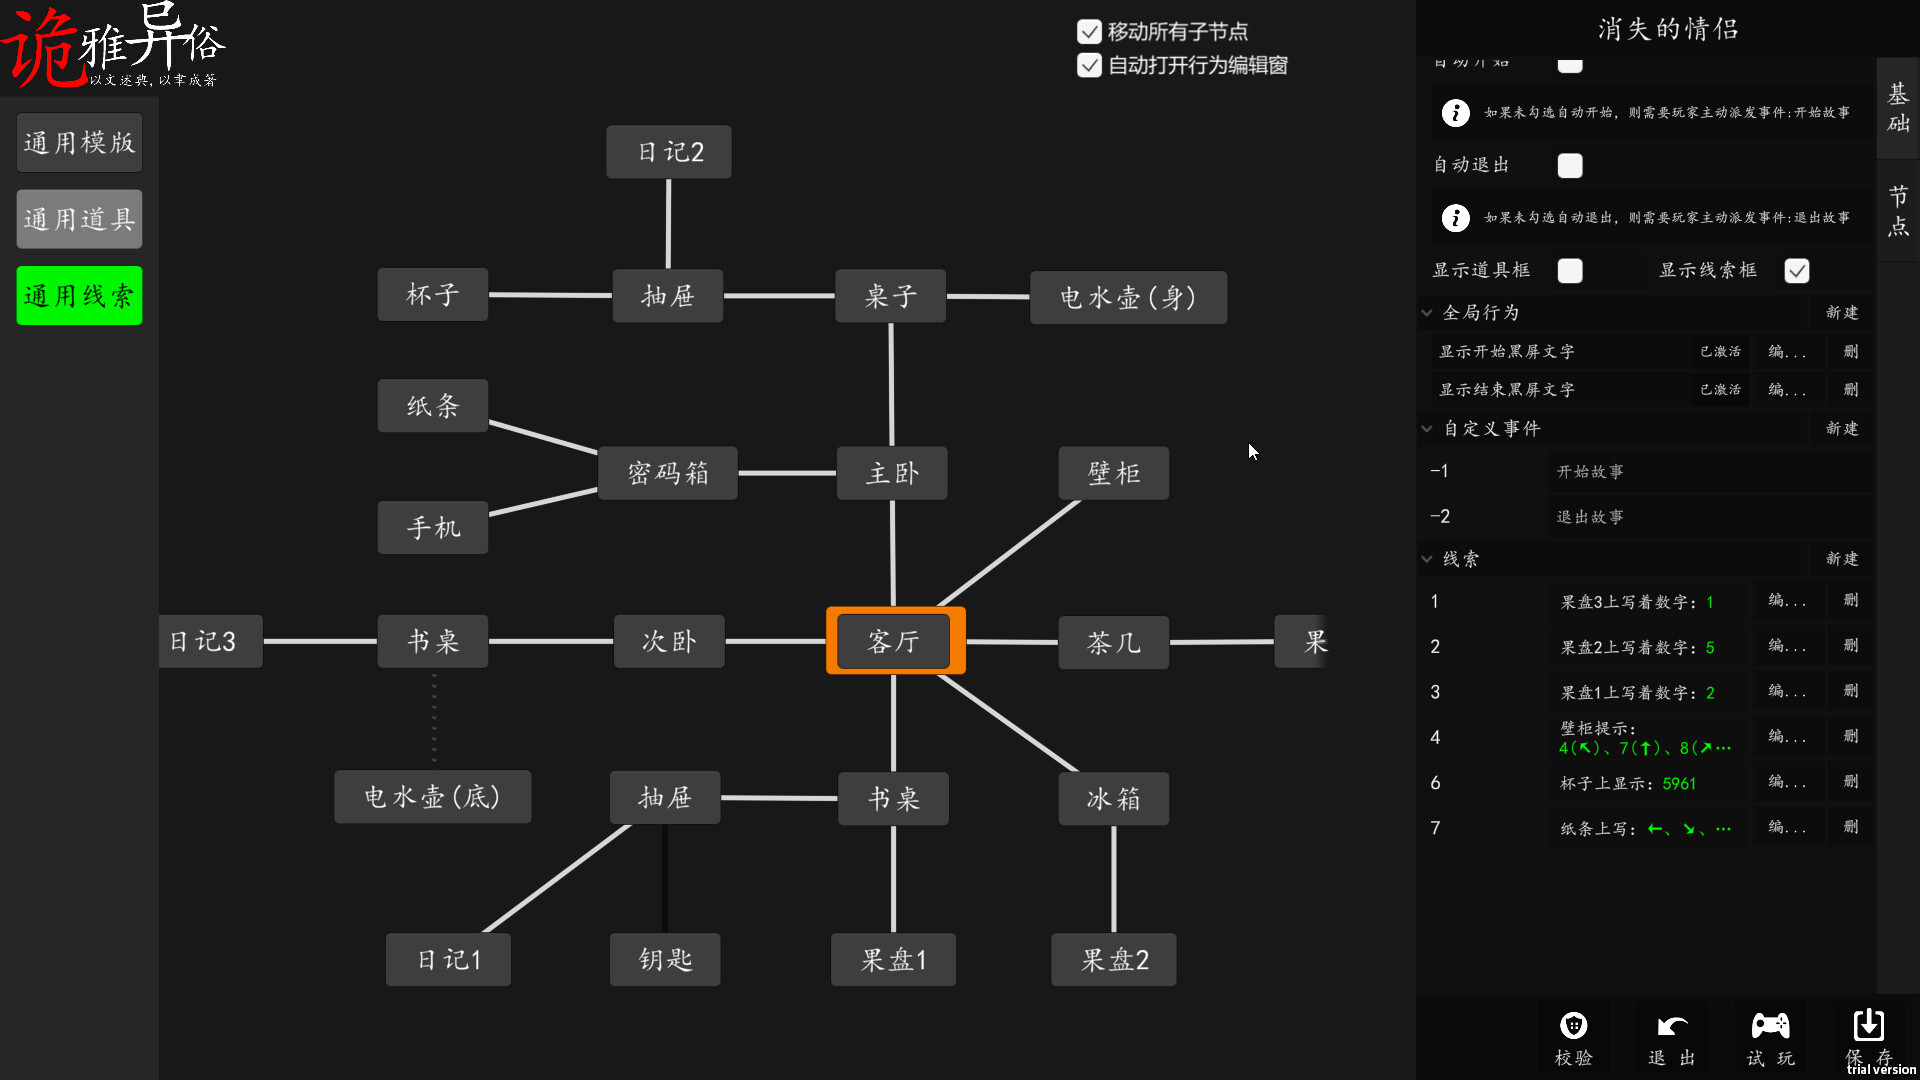Collapse the 全局行为 section

coord(1428,312)
